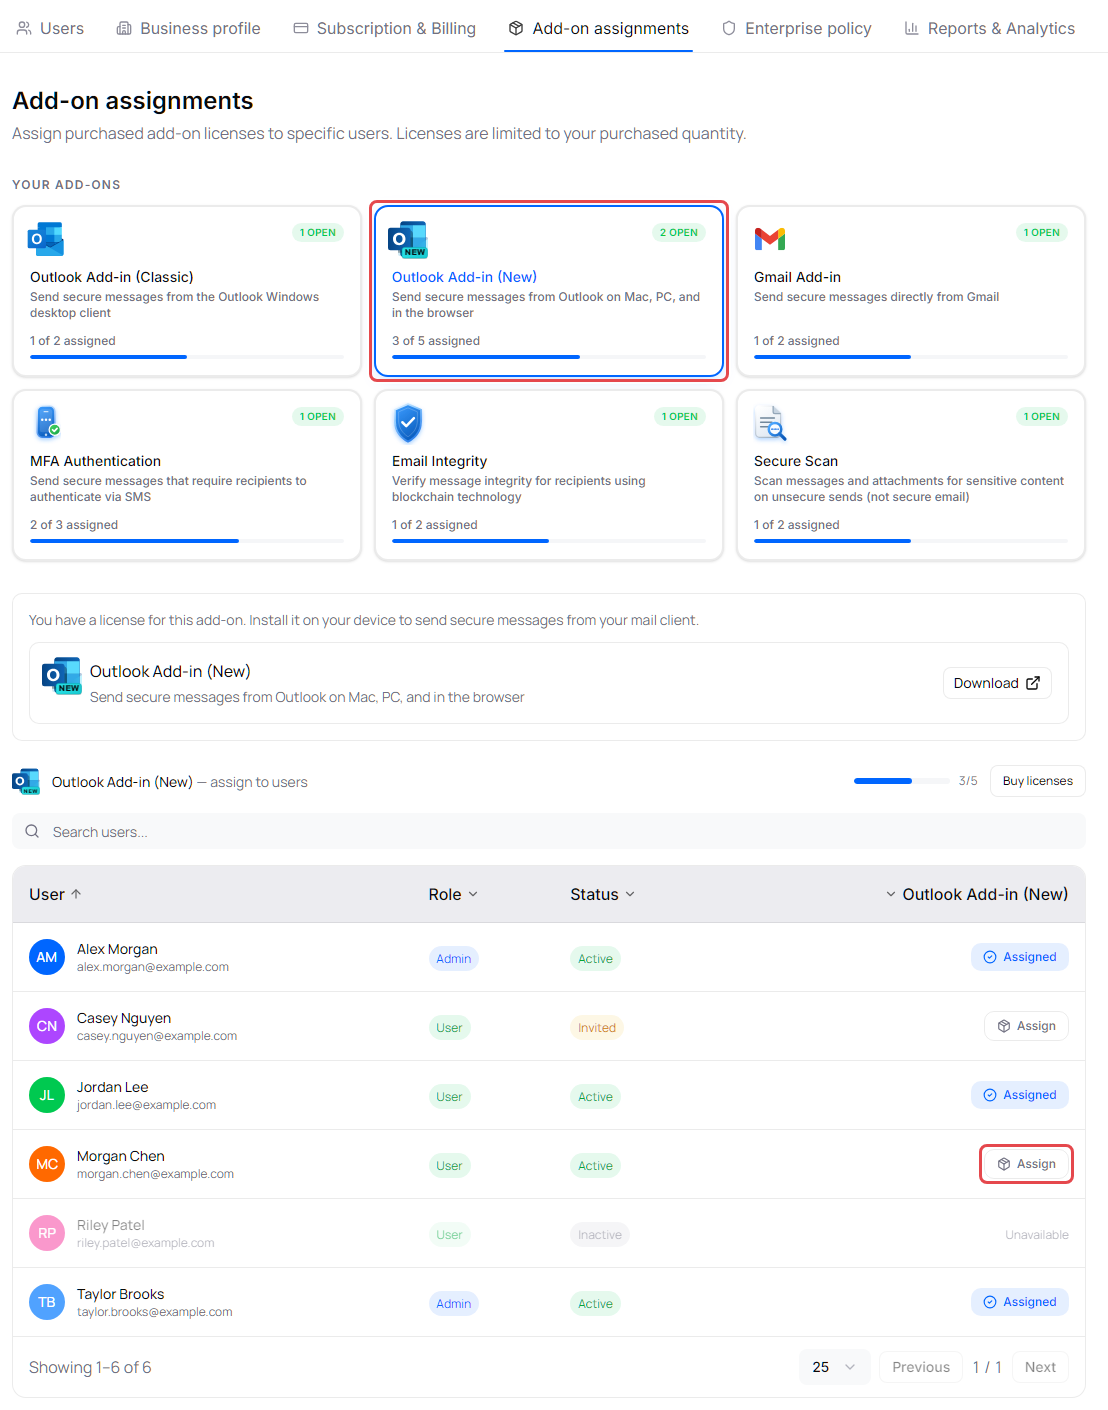This screenshot has width=1108, height=1410.
Task: Click the Outlook icon beside 'assign to users'
Action: click(x=26, y=782)
